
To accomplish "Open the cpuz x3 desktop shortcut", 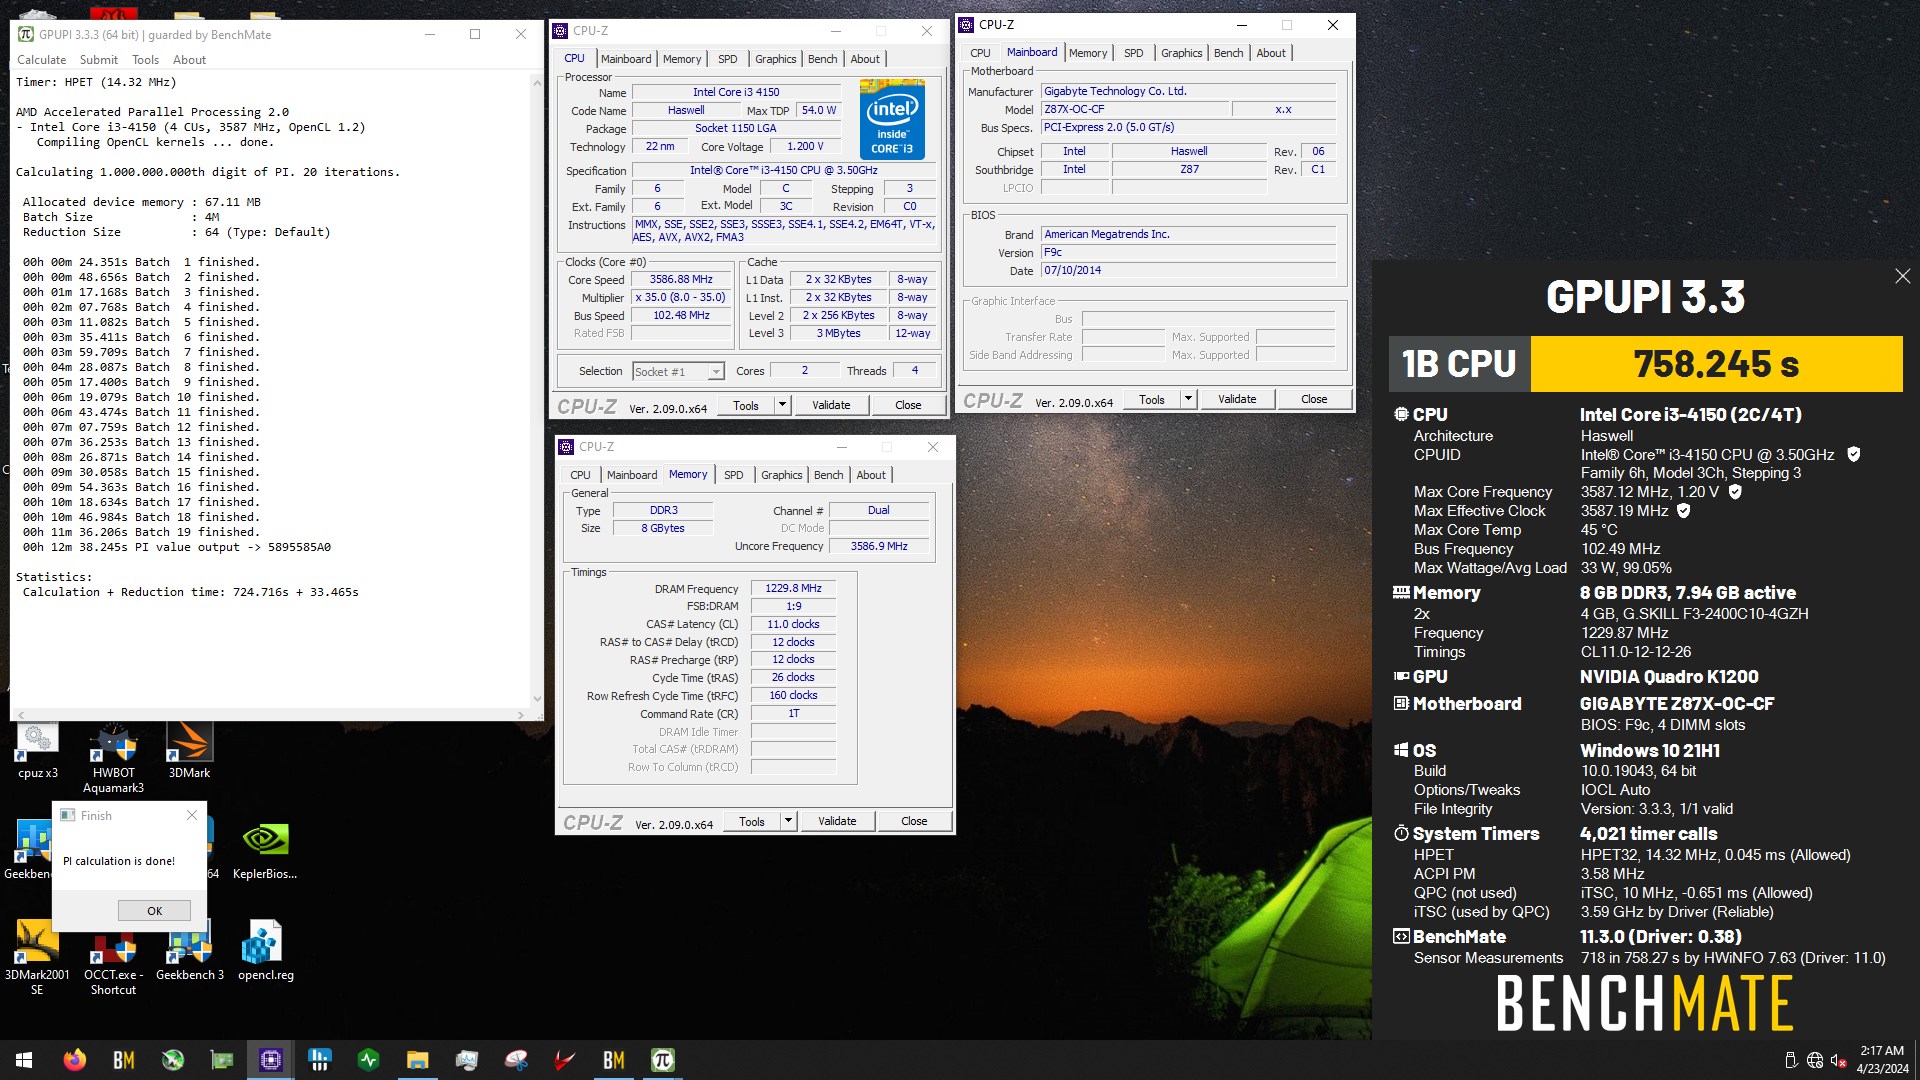I will (x=38, y=752).
